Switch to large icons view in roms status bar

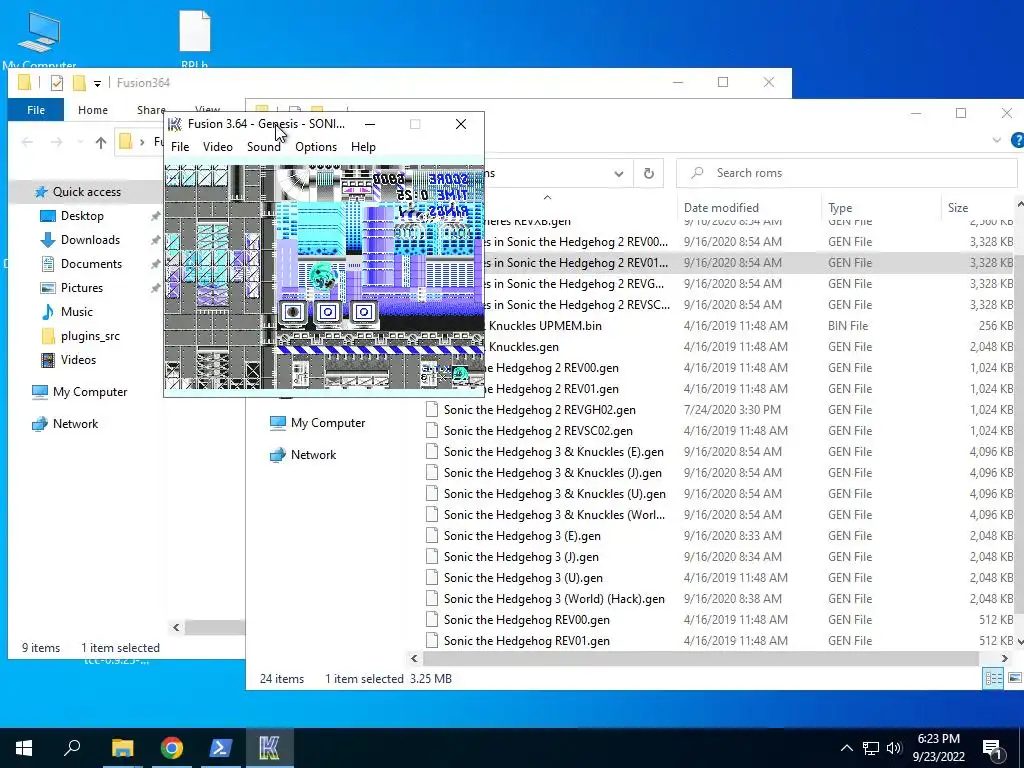1014,679
